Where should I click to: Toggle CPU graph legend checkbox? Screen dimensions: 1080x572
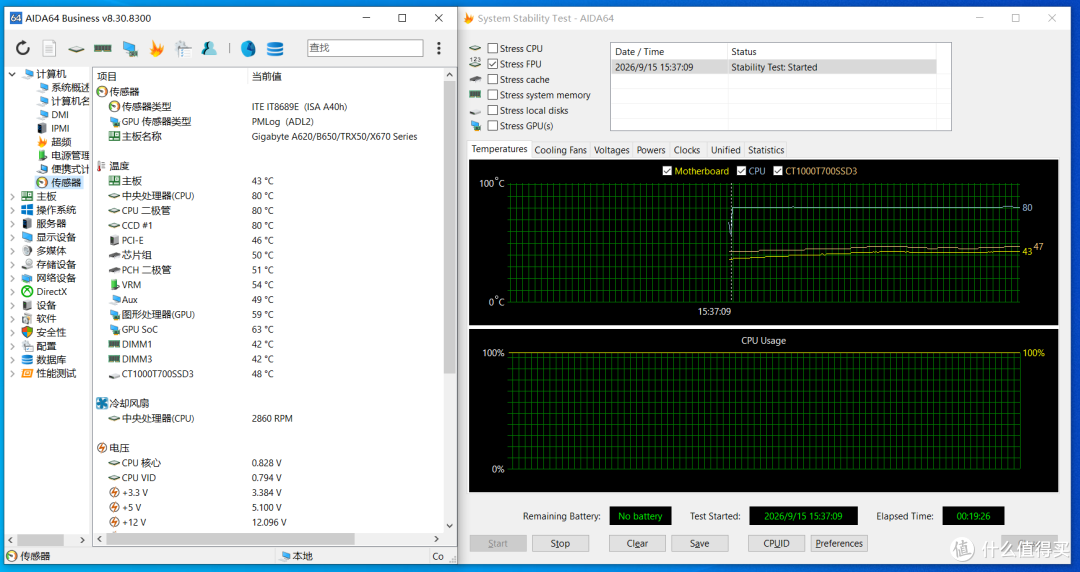741,171
